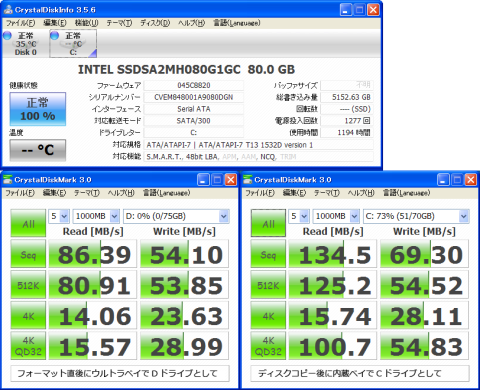Run 4K test in right CrystalDiskMark

coord(268,315)
